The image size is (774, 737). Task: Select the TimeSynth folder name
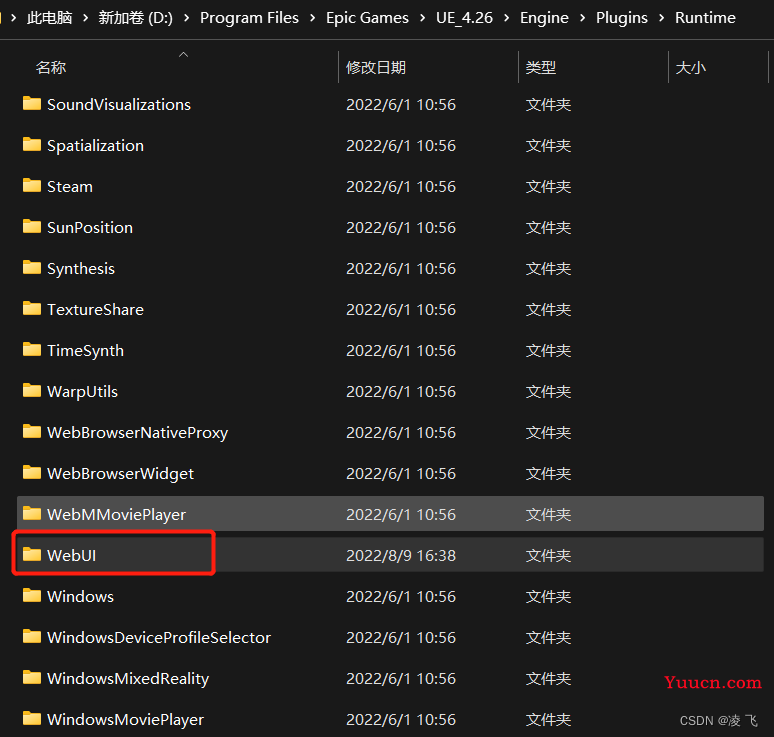pos(85,350)
